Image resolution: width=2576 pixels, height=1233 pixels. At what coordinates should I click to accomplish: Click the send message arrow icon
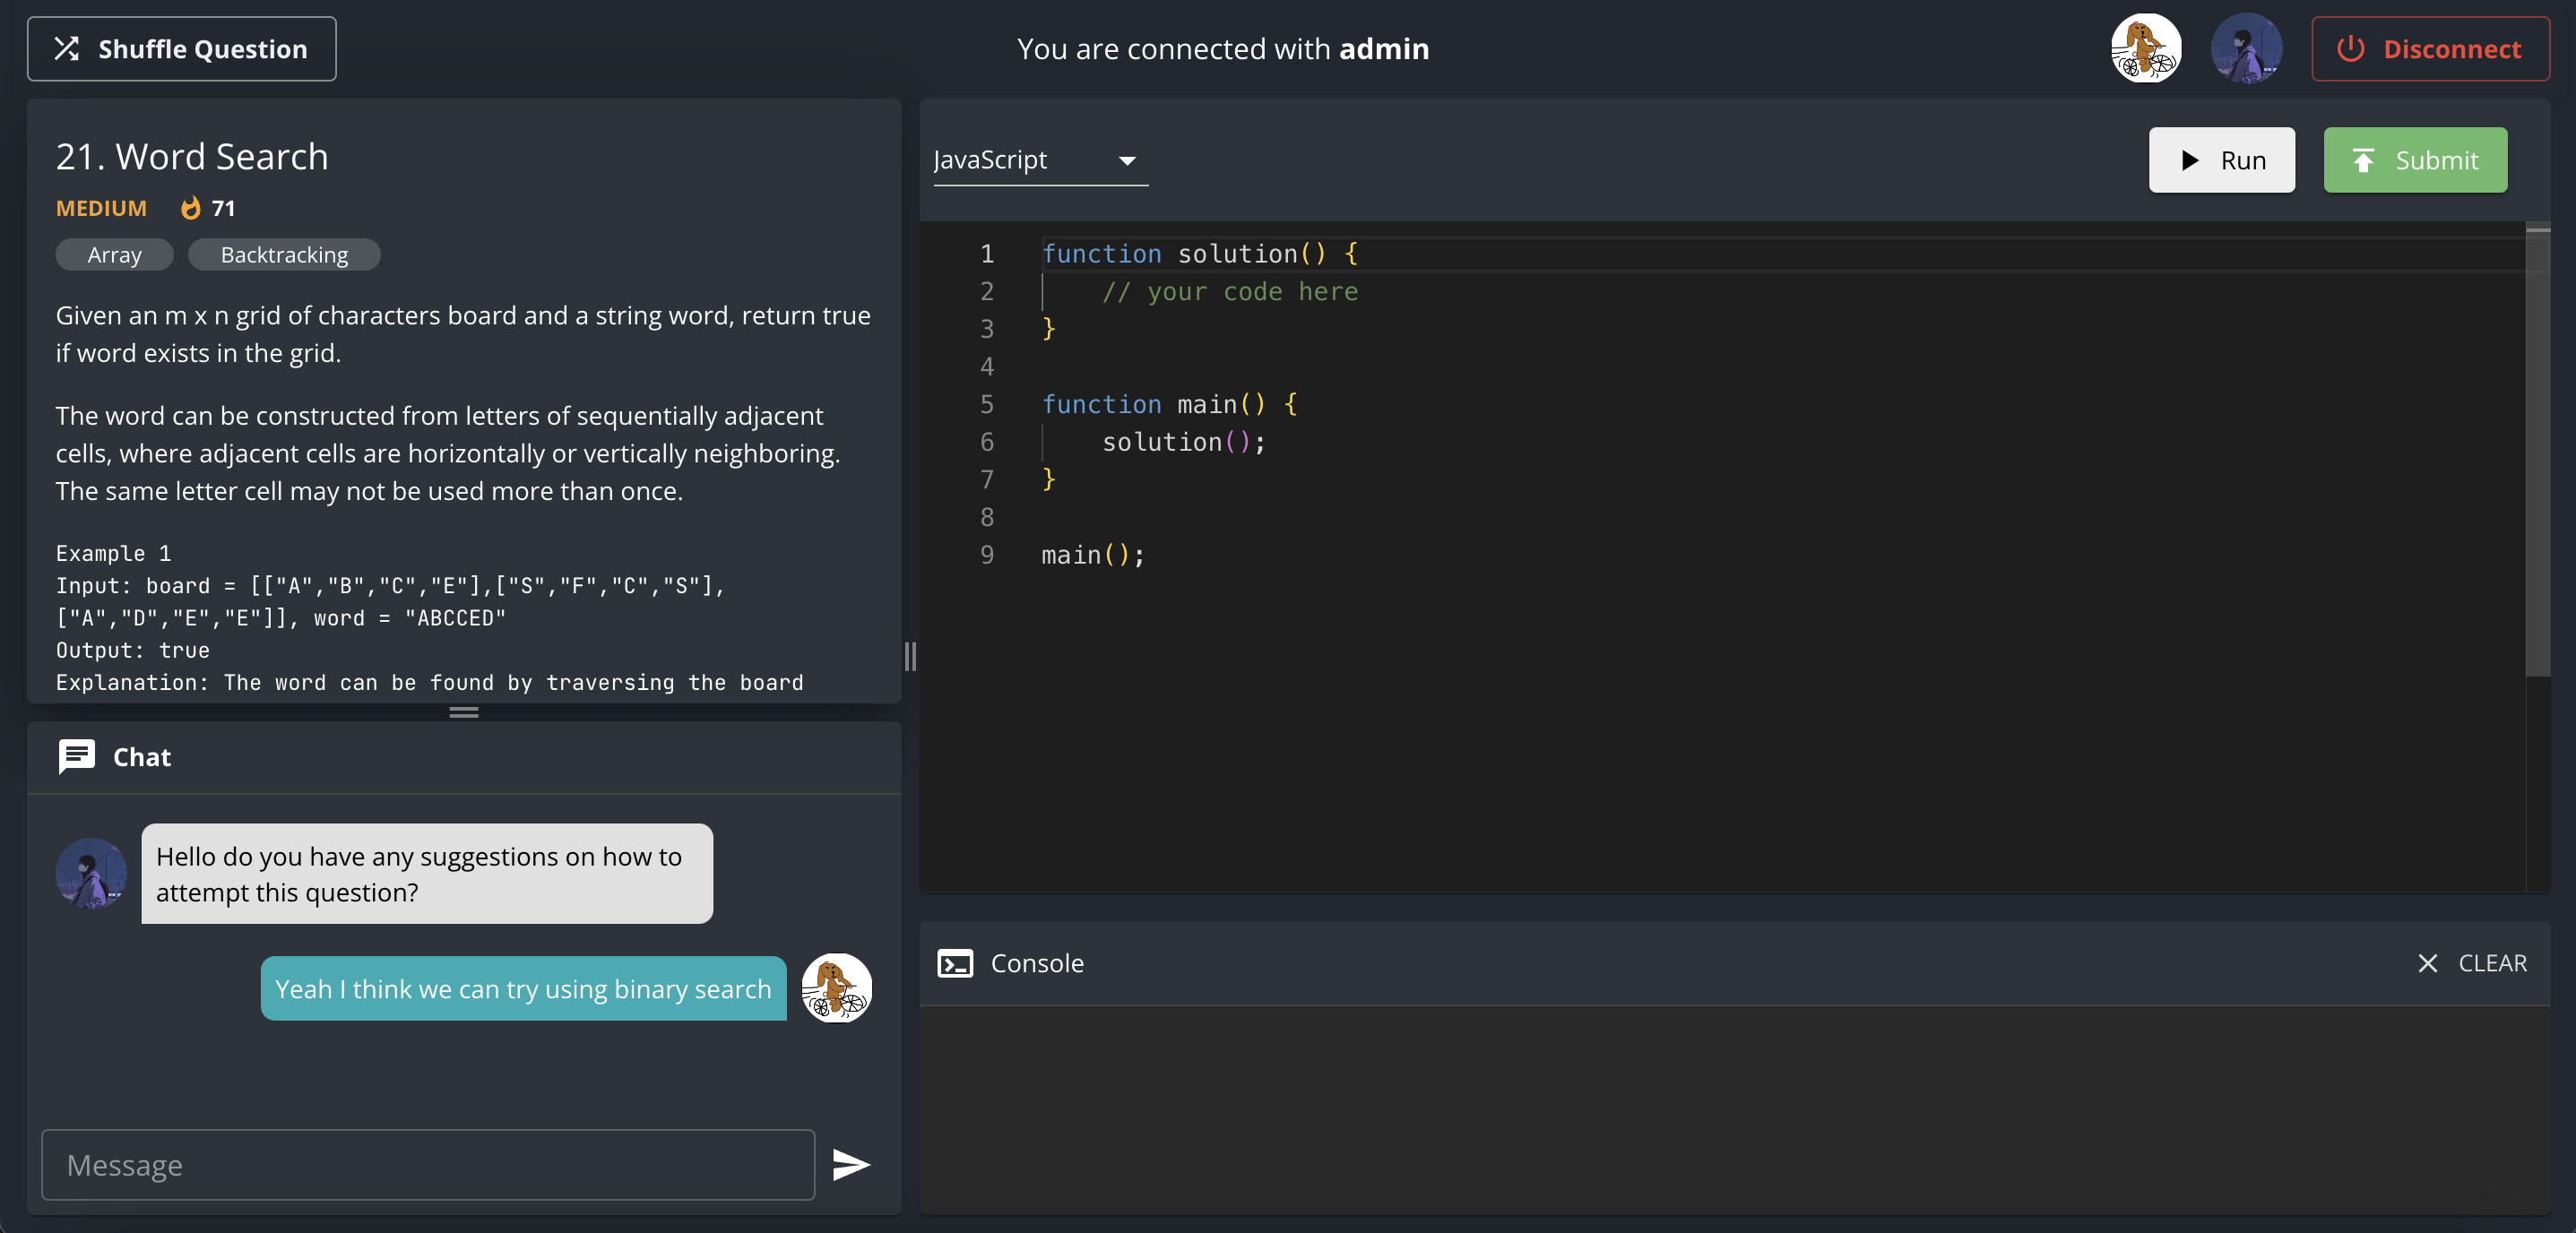pyautogui.click(x=851, y=1165)
